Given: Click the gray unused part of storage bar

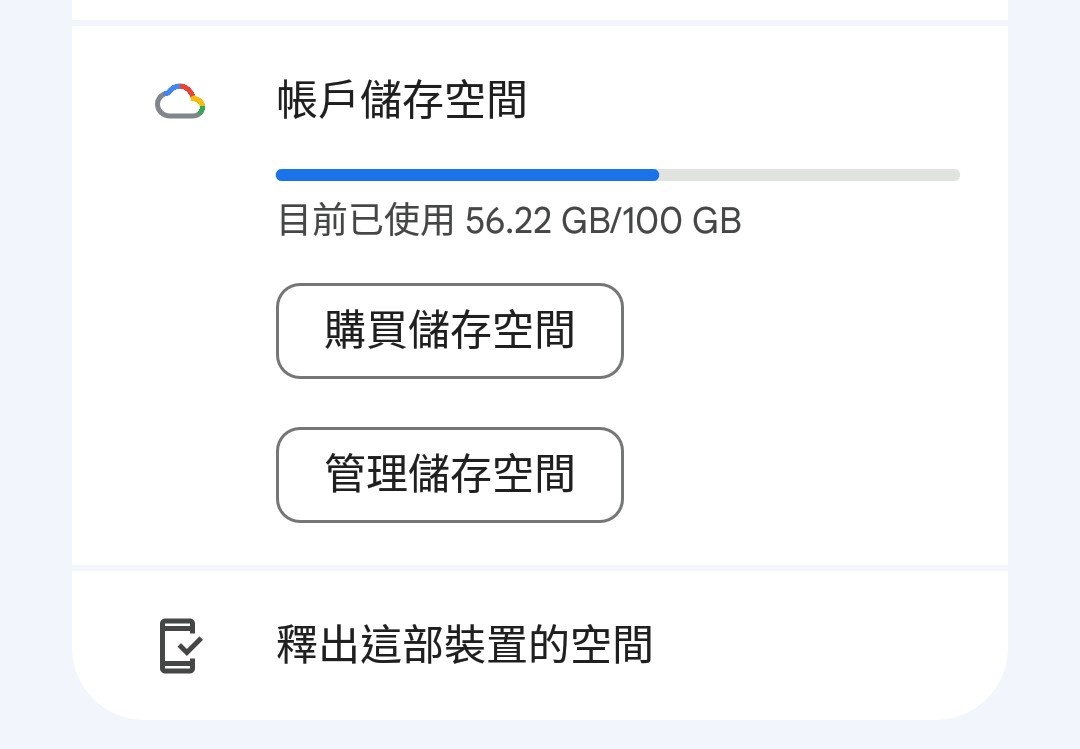Looking at the screenshot, I should (x=808, y=175).
